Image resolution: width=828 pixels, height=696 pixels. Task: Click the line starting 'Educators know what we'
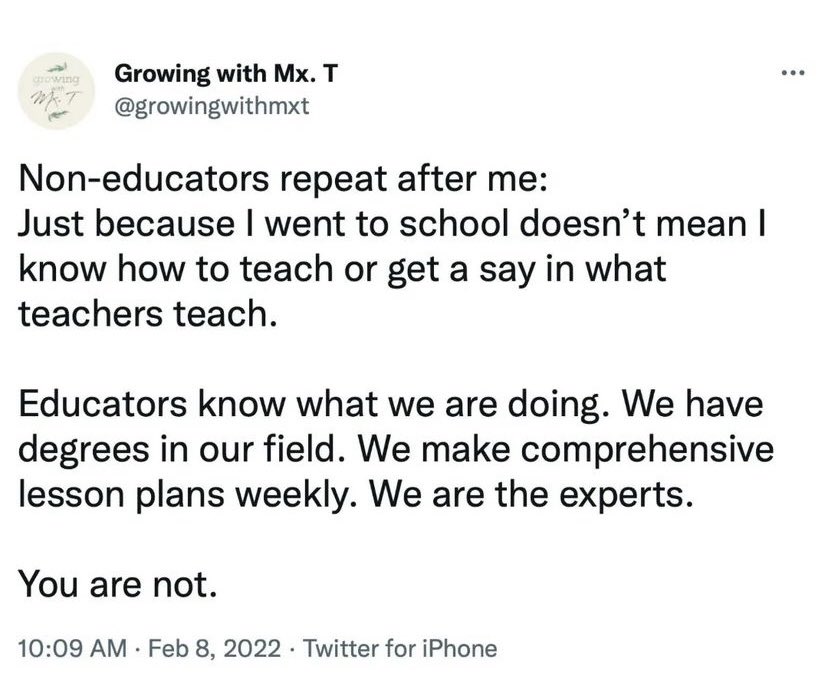pos(391,404)
